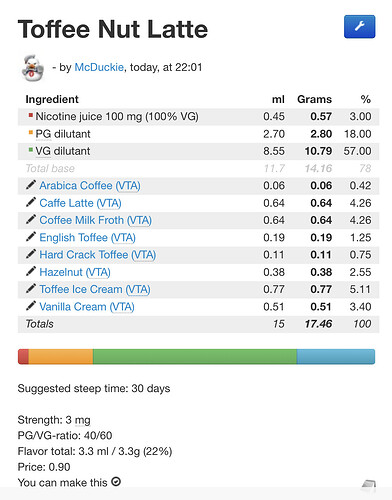Click pencil icon beside Toffee Ice Cream
Viewport: 392px width, 500px height.
pos(31,289)
